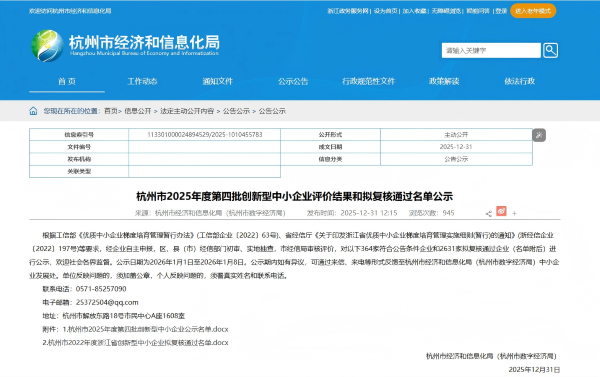
Task: Click the phone number 0571-85257090
Action: tap(101, 289)
